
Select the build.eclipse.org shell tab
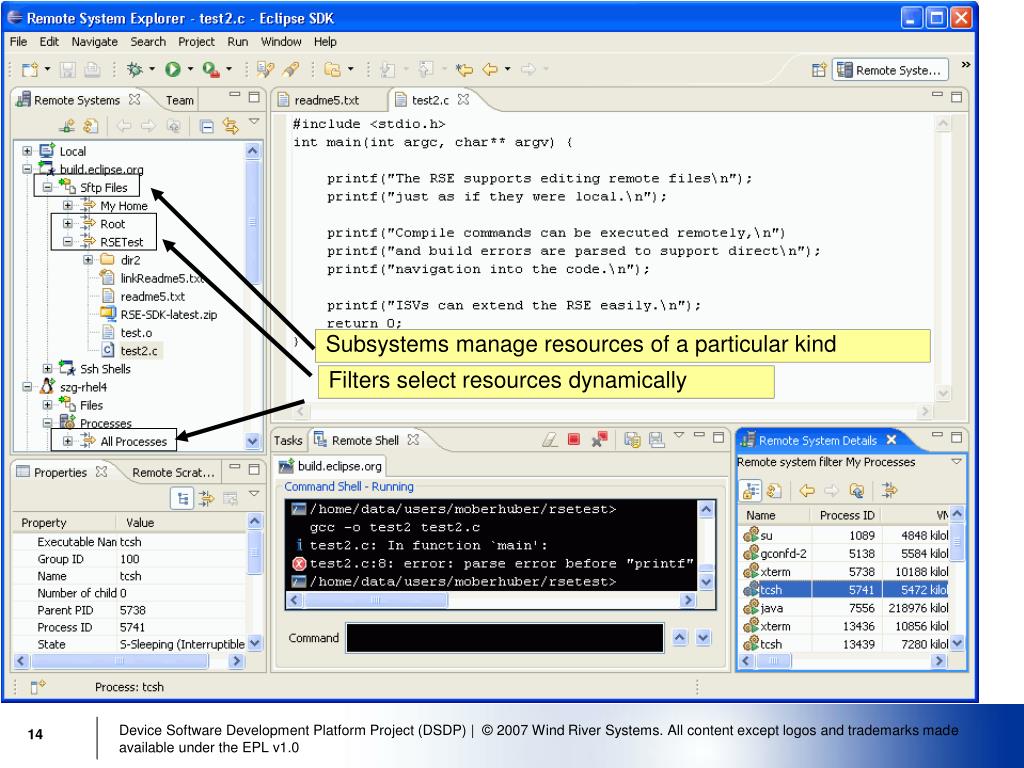click(331, 466)
